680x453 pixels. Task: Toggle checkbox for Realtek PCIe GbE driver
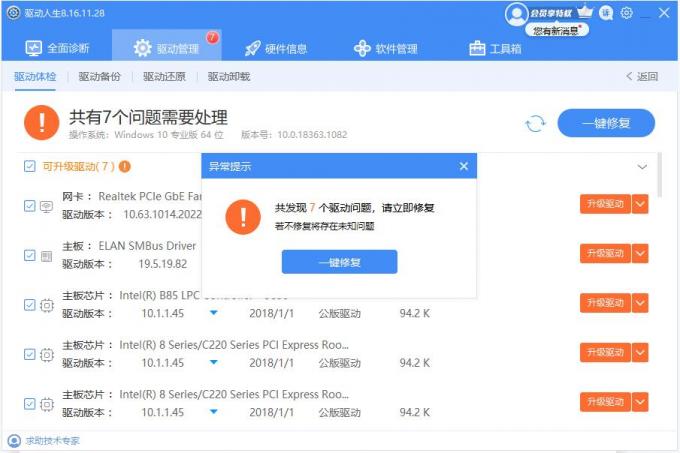pyautogui.click(x=29, y=206)
